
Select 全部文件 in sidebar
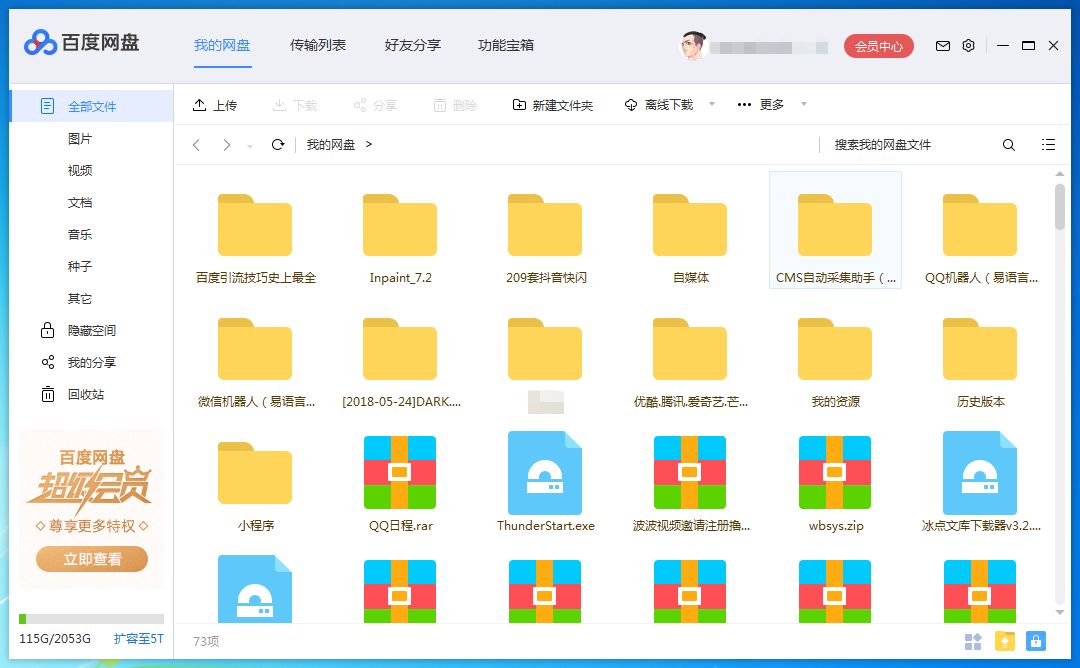click(x=92, y=106)
